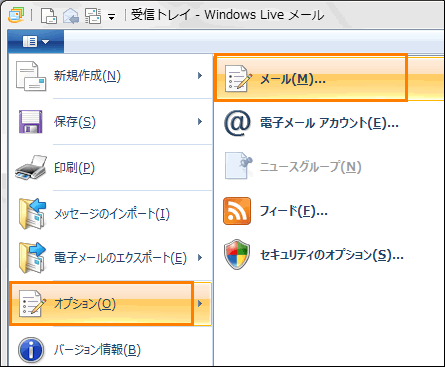Viewport: 445px width, 367px height.
Task: Expand the 新規作成(N) submenu arrow
Action: [x=200, y=76]
